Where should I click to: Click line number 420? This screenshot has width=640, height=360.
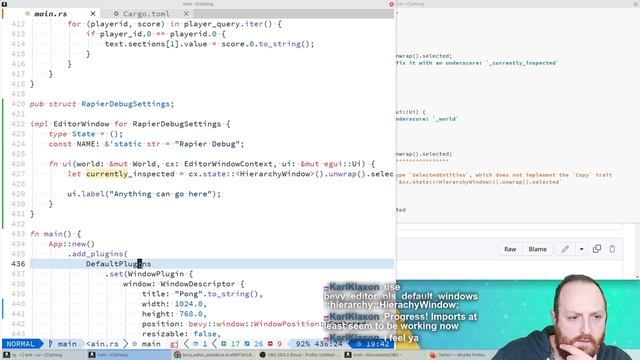point(18,104)
